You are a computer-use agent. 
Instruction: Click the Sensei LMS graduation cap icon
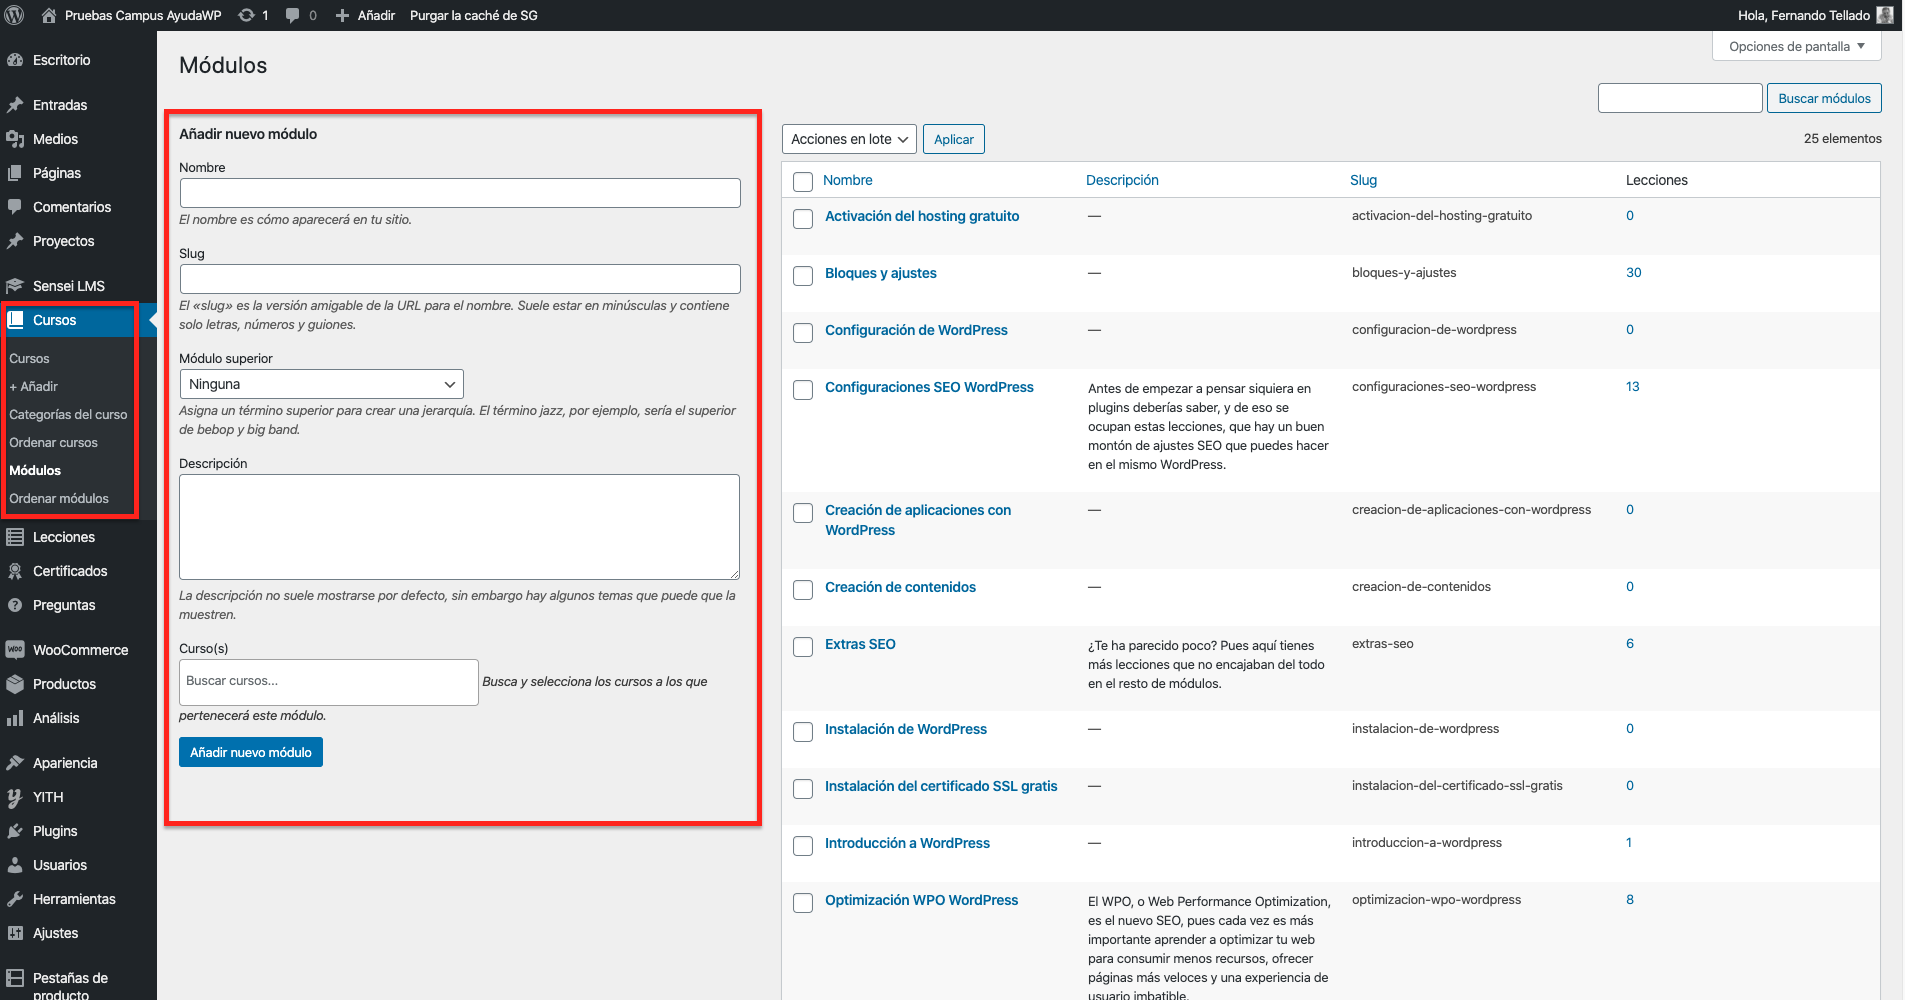[x=15, y=286]
